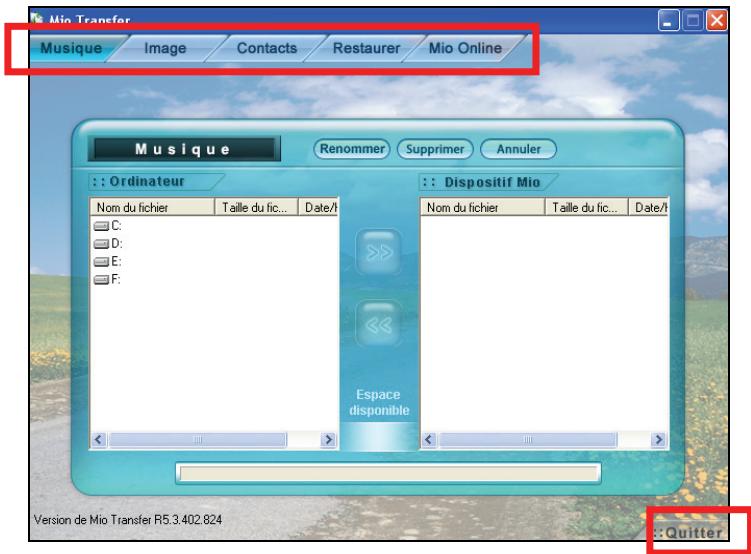Minimize the Mio Transfer window
Image resolution: width=751 pixels, height=554 pixels.
tap(668, 21)
